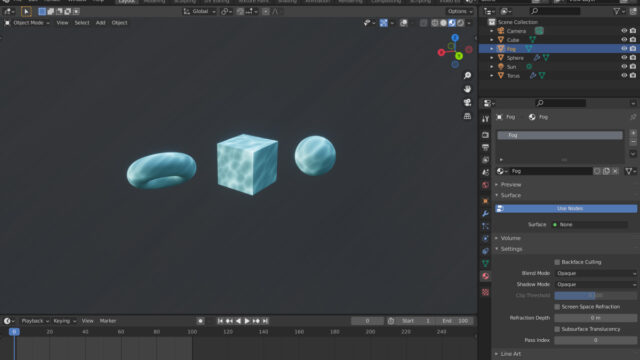The width and height of the screenshot is (640, 360).
Task: Select the tweak select tool arrow
Action: (26, 11)
